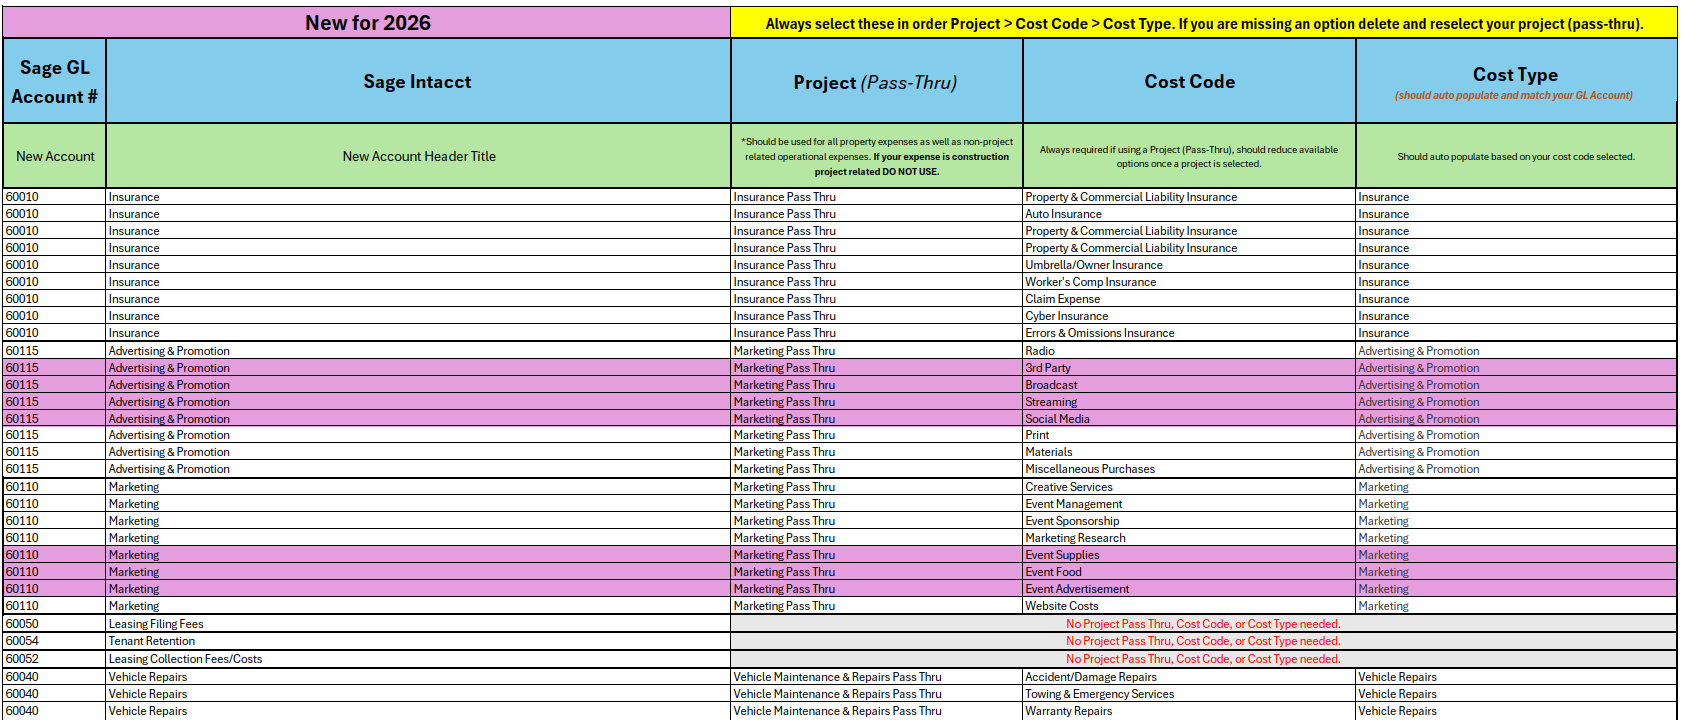
Task: Select the "New Account" subheader cell
Action: point(55,156)
